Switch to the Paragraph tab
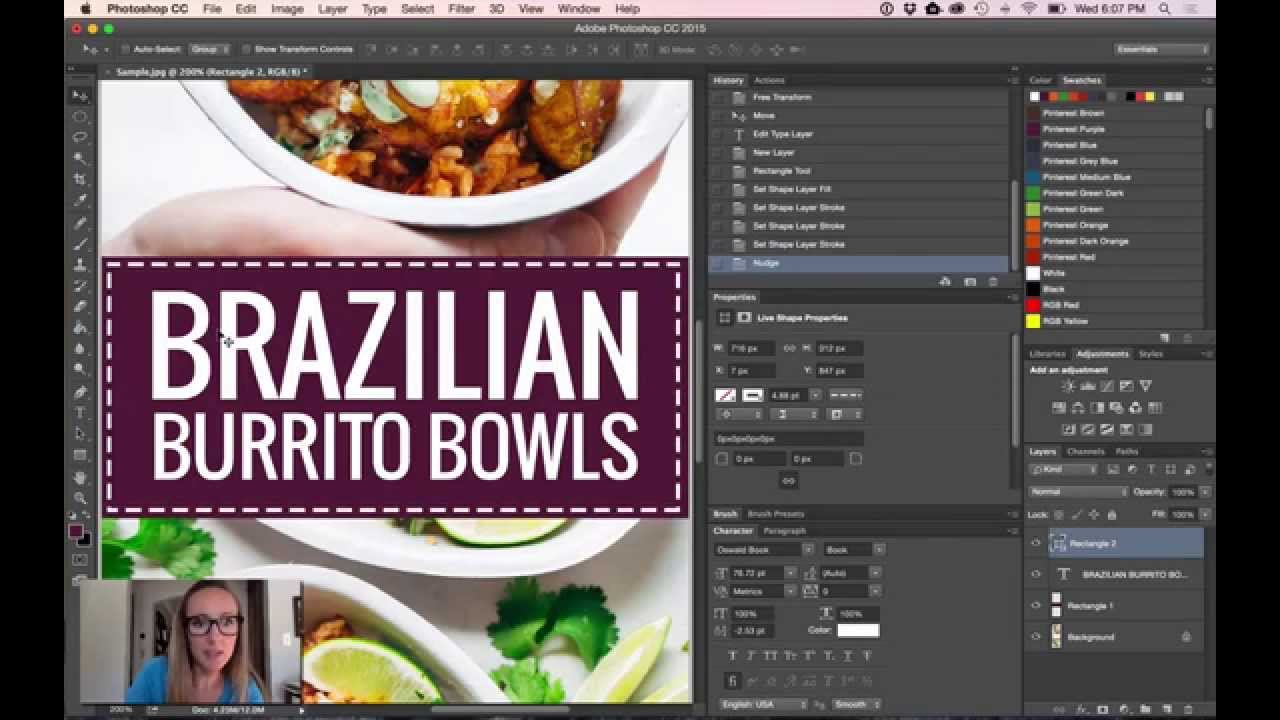Image resolution: width=1280 pixels, height=720 pixels. coord(784,531)
